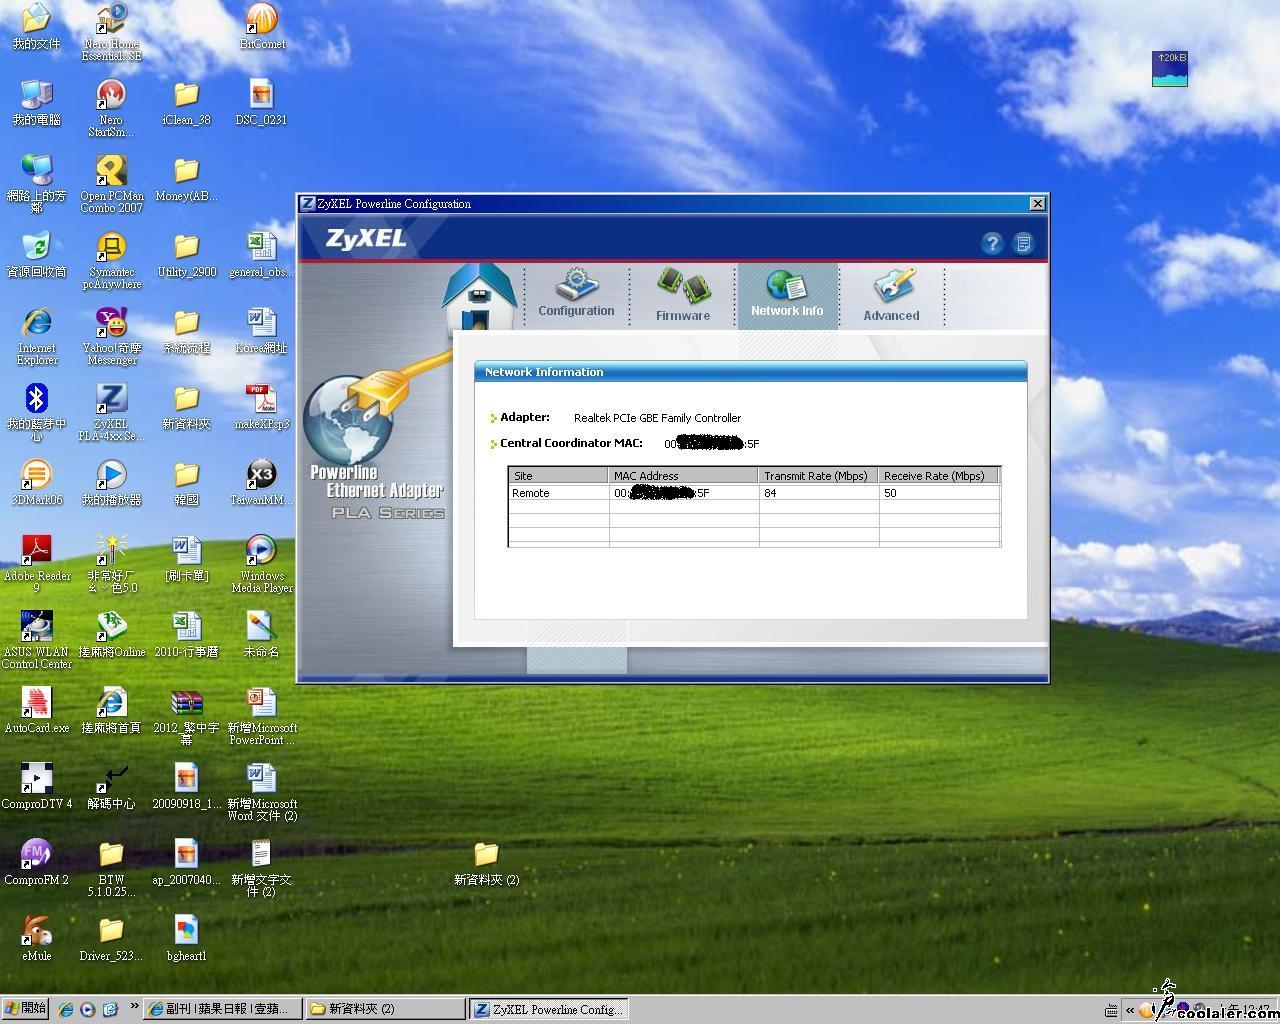Select the Yahoo Messenger desktop icon
The width and height of the screenshot is (1280, 1024).
point(111,336)
